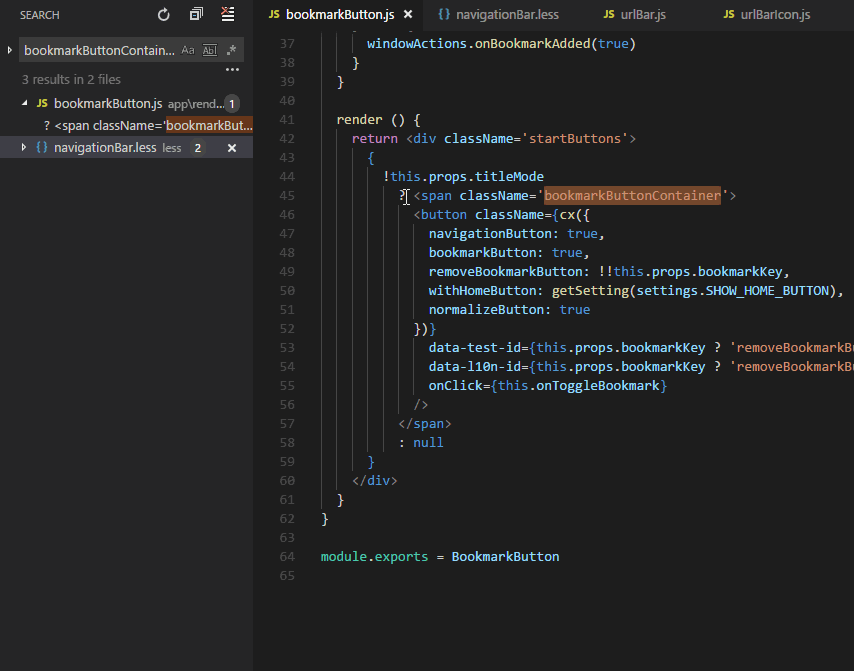
Task: Switch to the navigationBar.less tab
Action: [x=500, y=15]
